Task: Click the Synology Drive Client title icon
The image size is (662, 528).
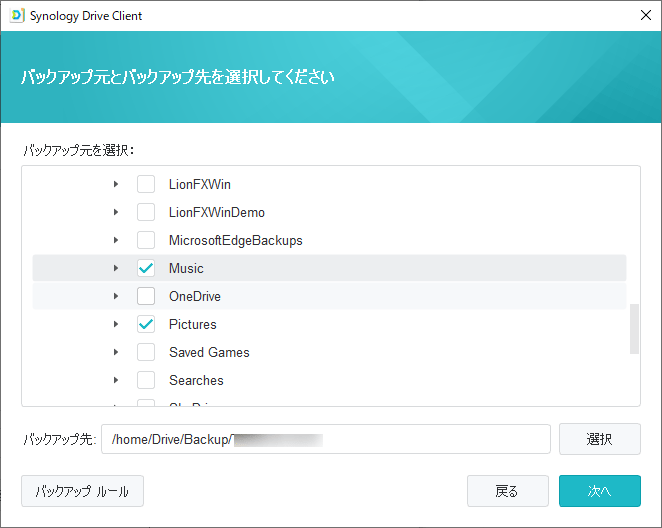Action: [x=16, y=15]
